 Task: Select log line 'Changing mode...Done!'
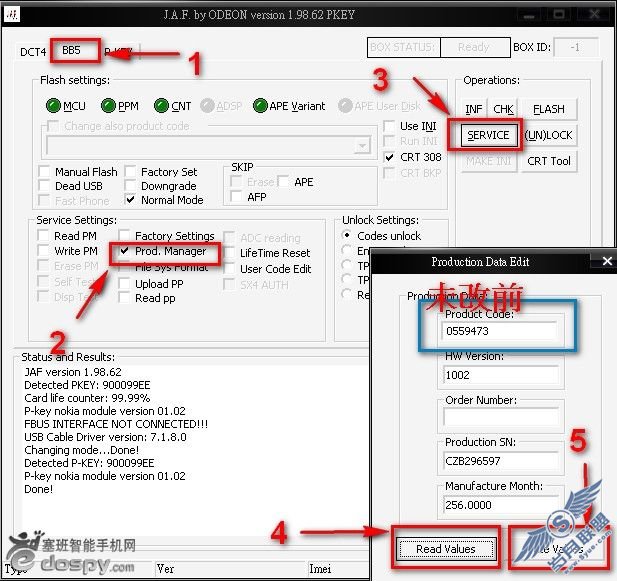pyautogui.click(x=81, y=450)
